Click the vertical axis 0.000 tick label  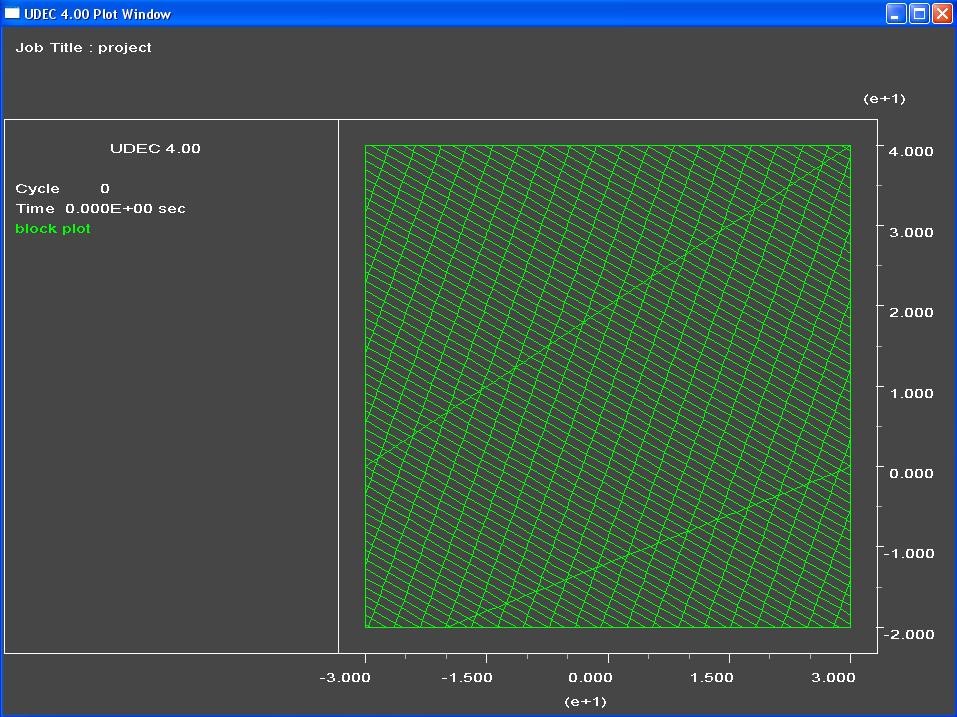[x=911, y=474]
